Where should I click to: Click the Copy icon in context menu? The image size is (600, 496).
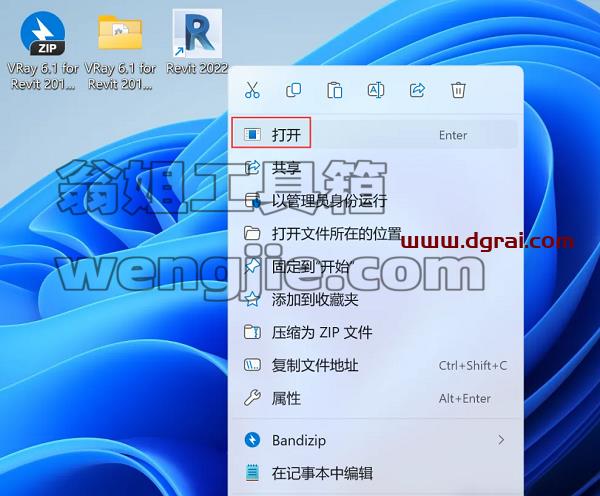(x=293, y=90)
